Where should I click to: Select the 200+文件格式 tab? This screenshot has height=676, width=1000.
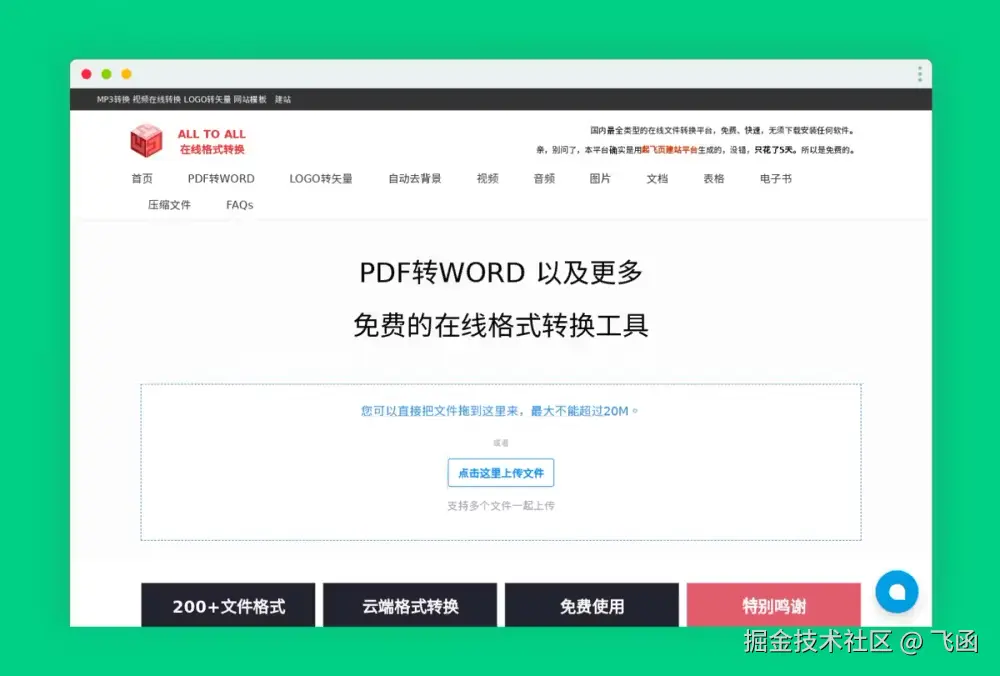228,605
